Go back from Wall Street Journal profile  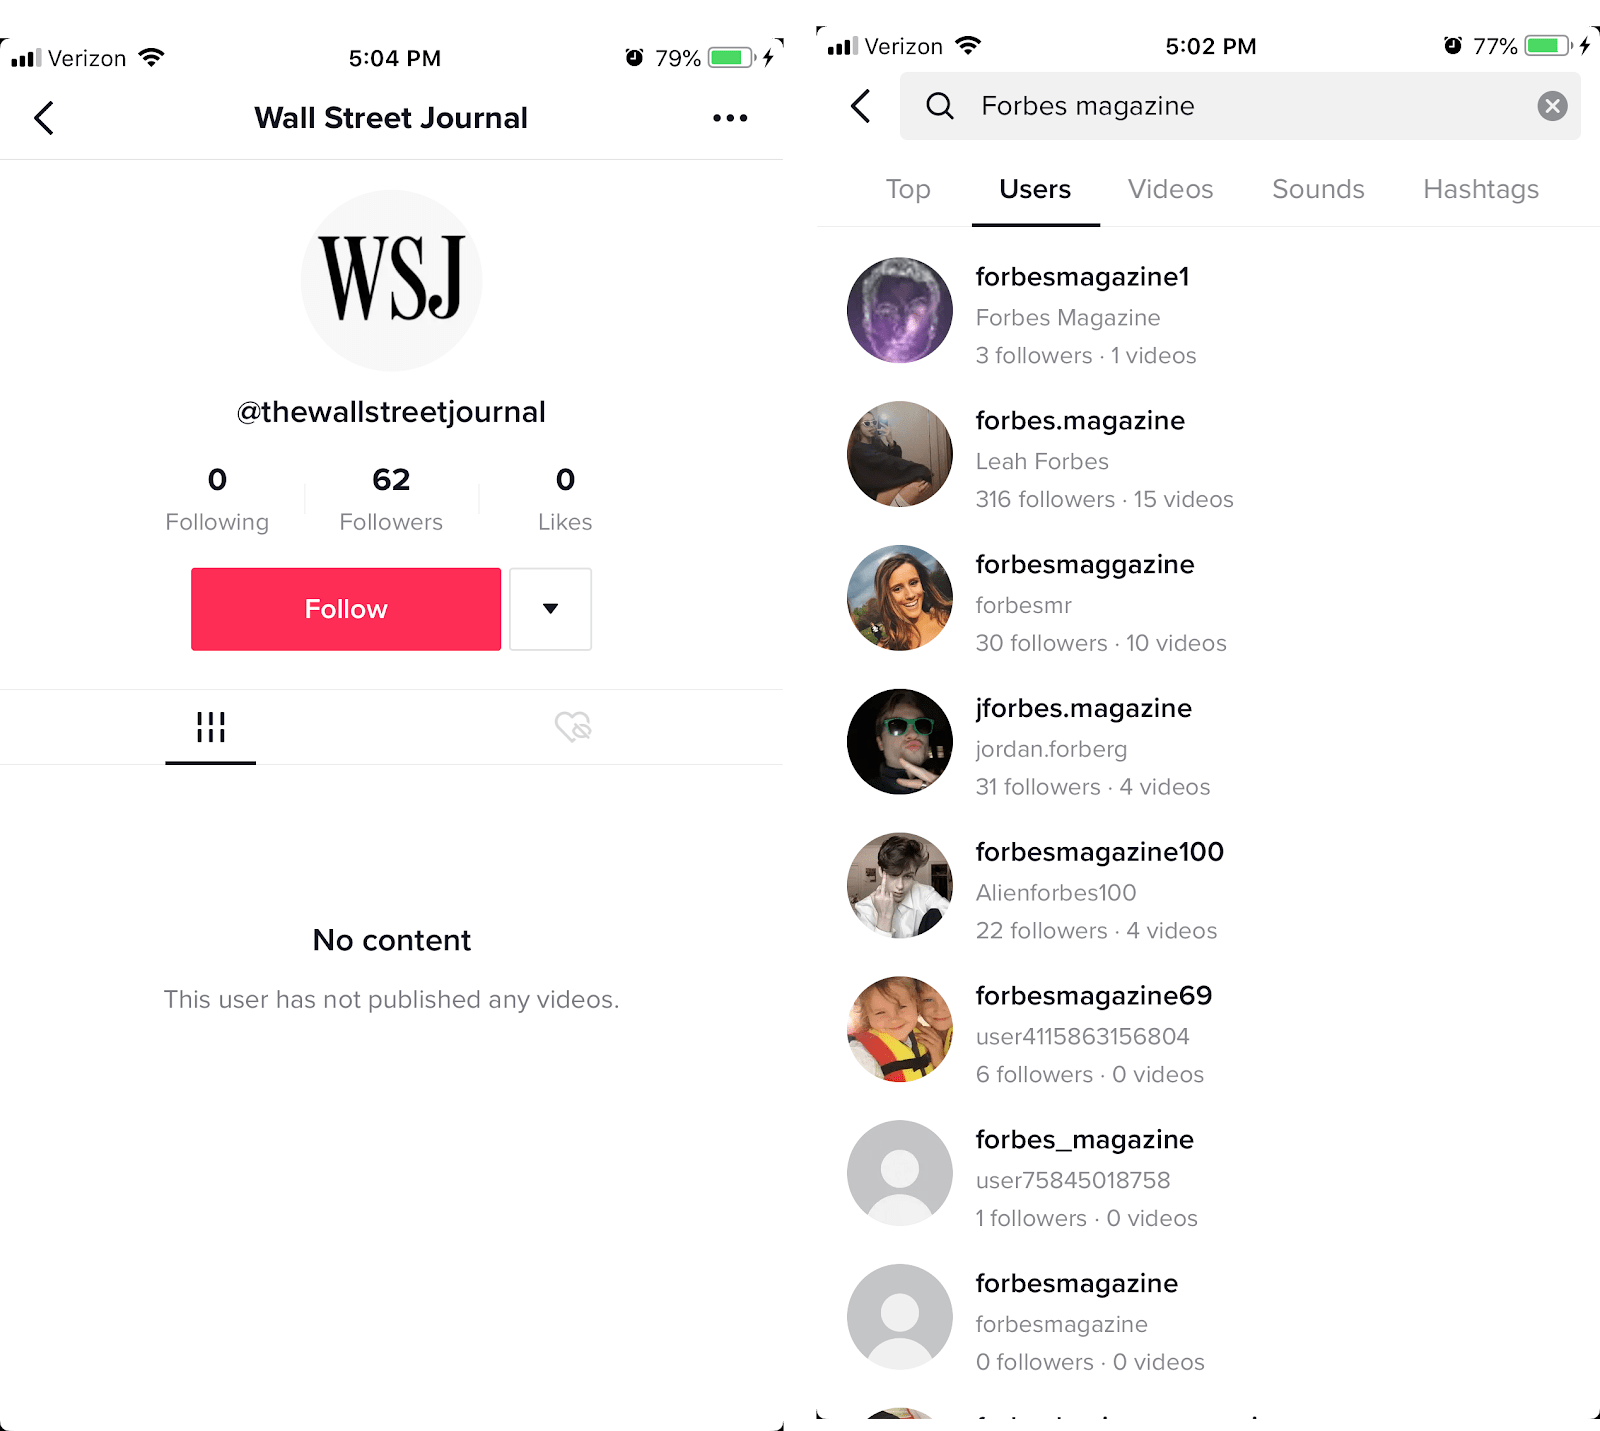click(44, 118)
